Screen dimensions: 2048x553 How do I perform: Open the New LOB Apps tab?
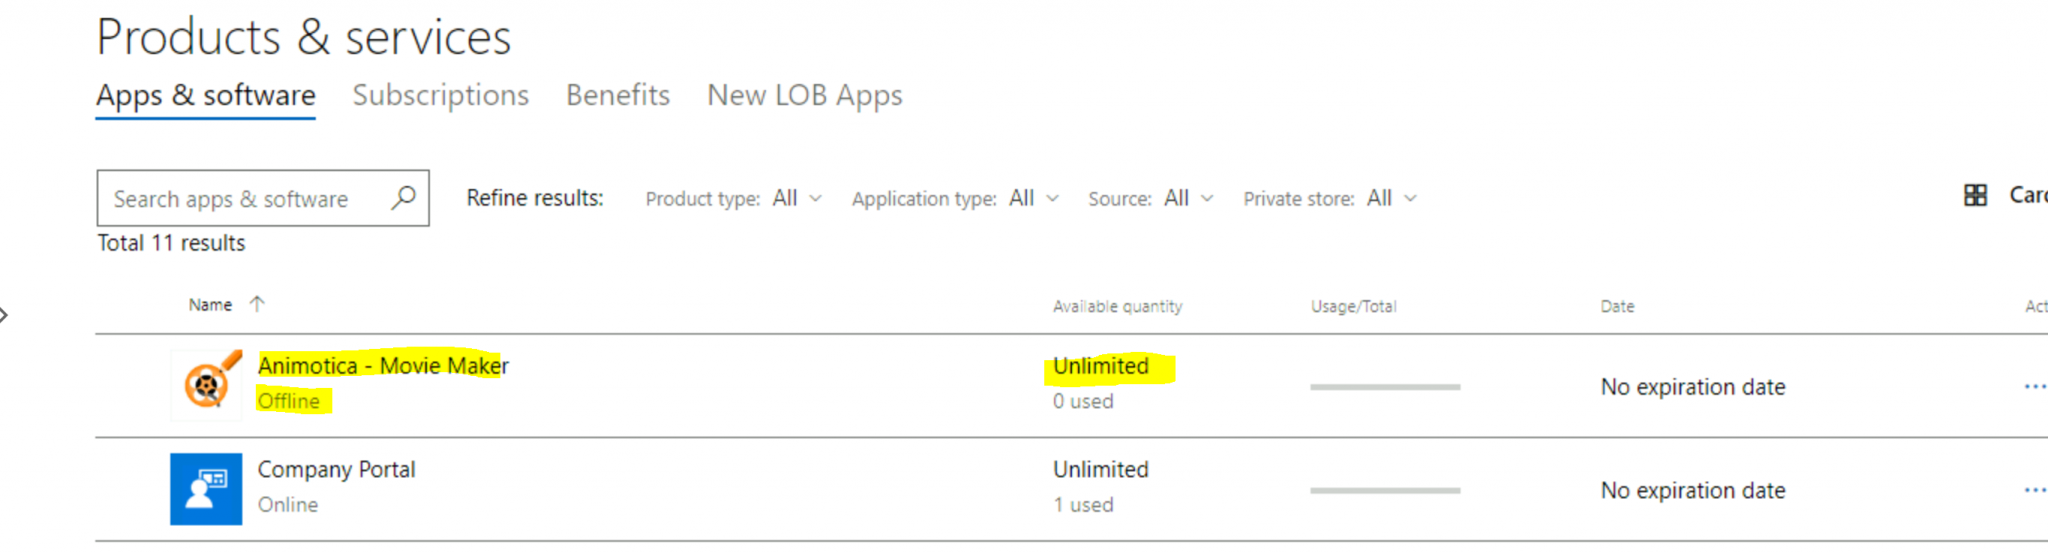[805, 95]
